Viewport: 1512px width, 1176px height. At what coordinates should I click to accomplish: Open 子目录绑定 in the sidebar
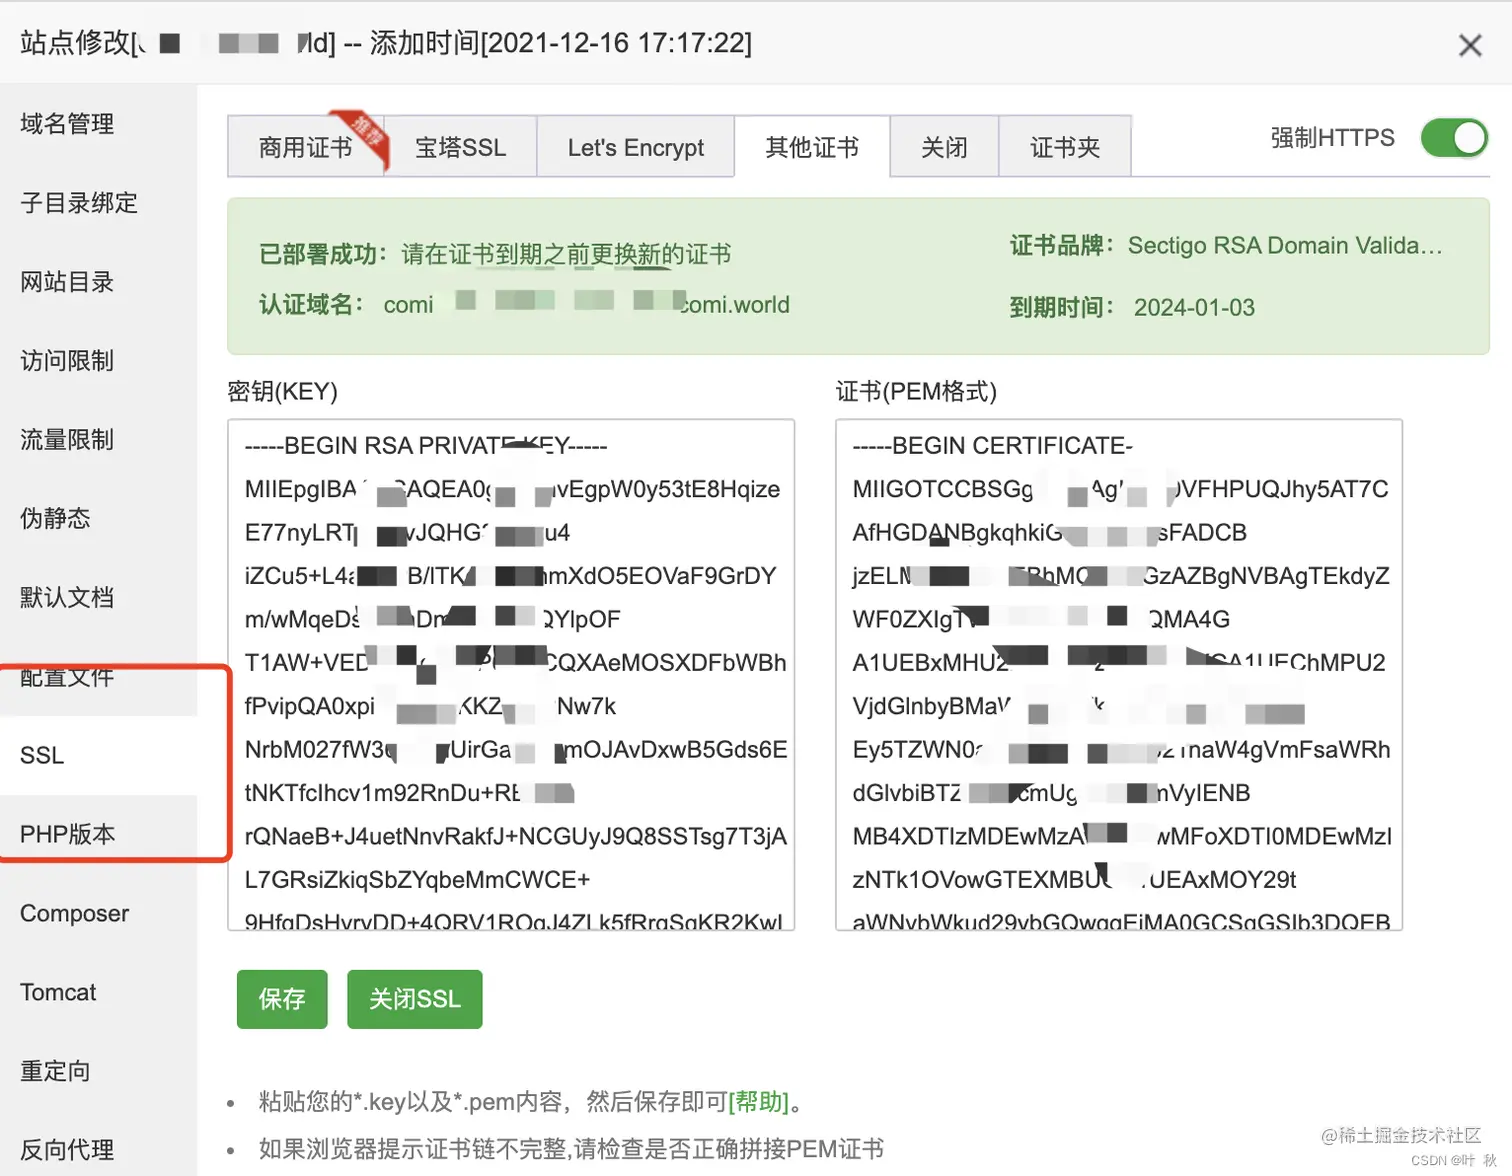pyautogui.click(x=79, y=203)
